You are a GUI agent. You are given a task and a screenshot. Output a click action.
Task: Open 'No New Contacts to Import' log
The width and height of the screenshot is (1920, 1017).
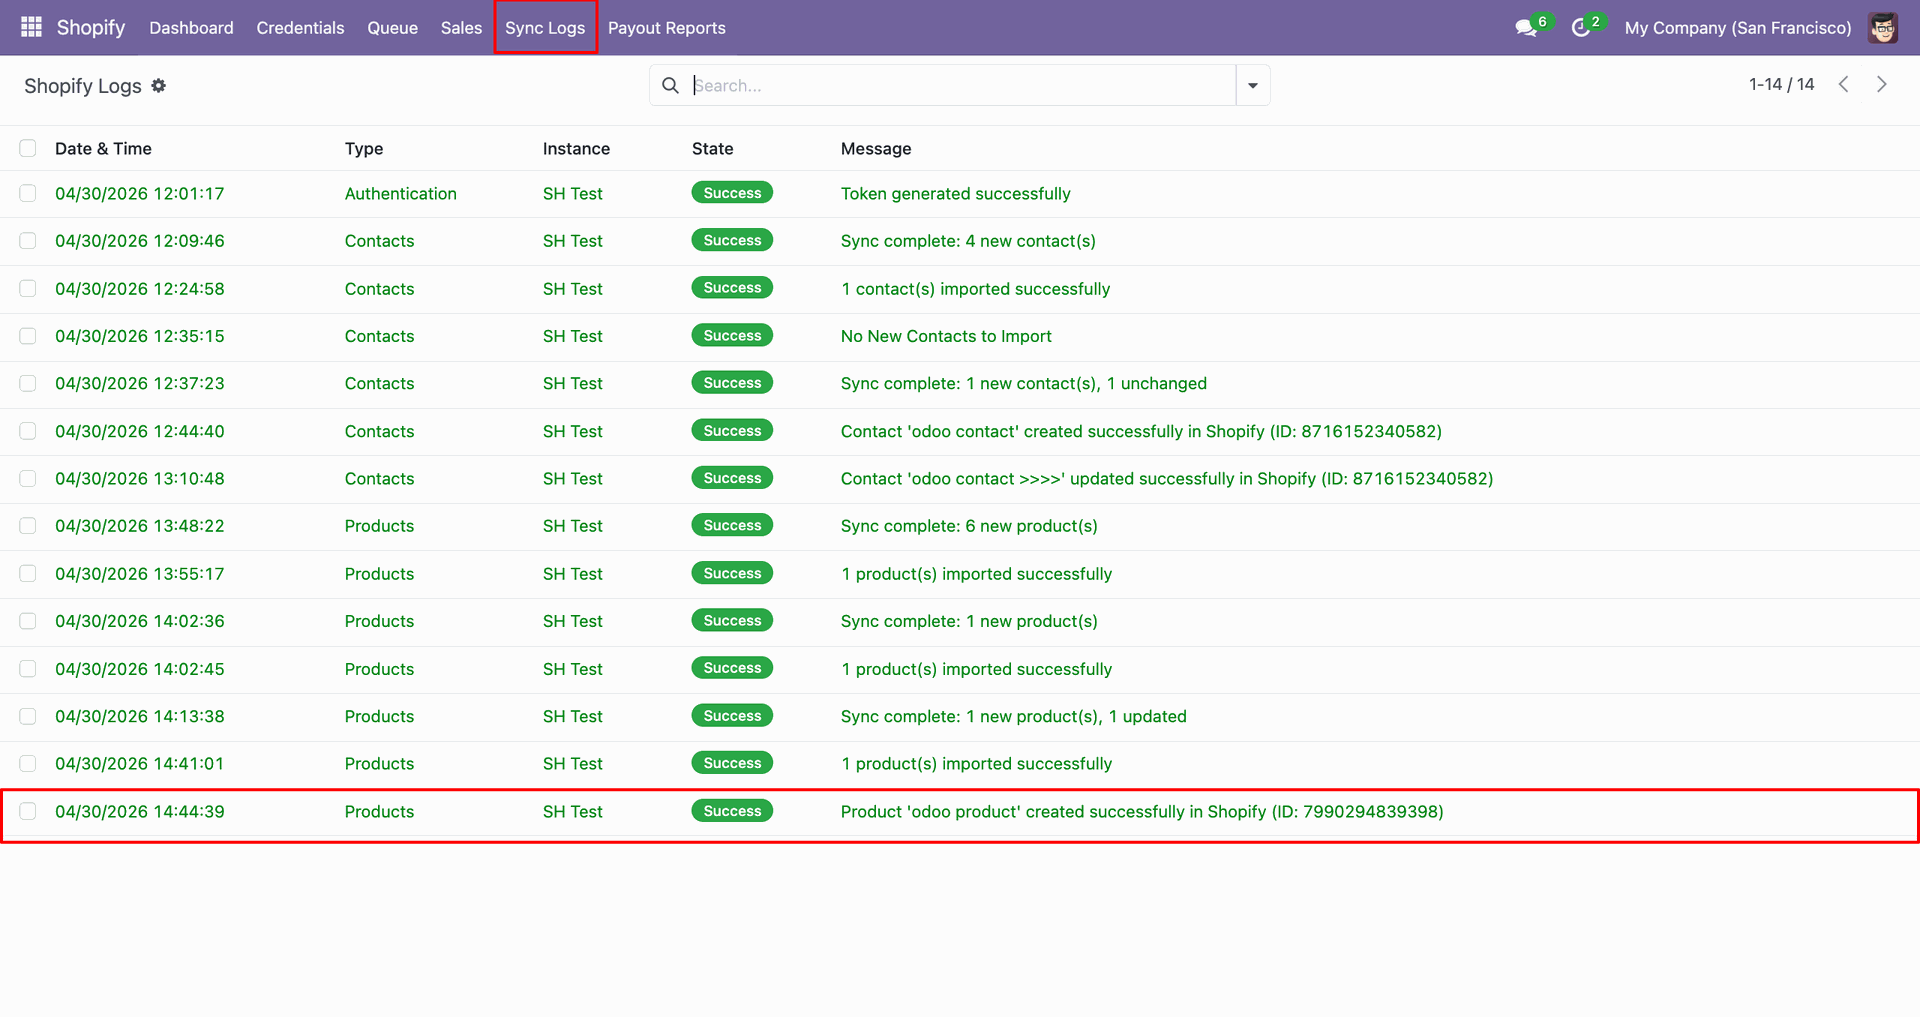[946, 337]
